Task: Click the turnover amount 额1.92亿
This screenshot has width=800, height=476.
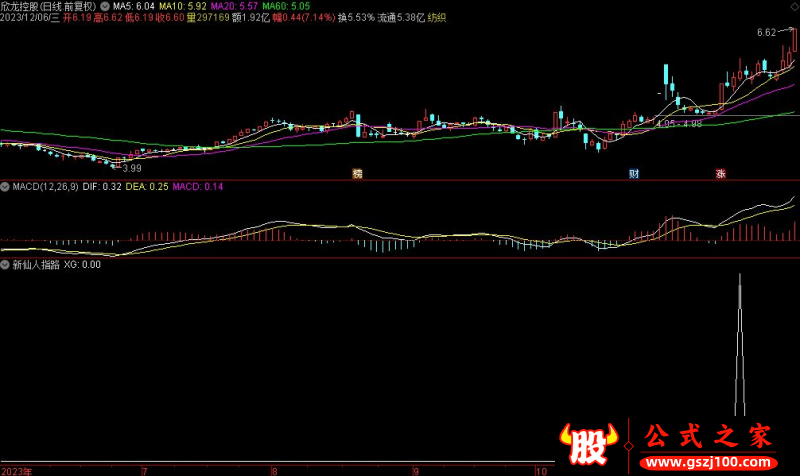Action: click(251, 17)
